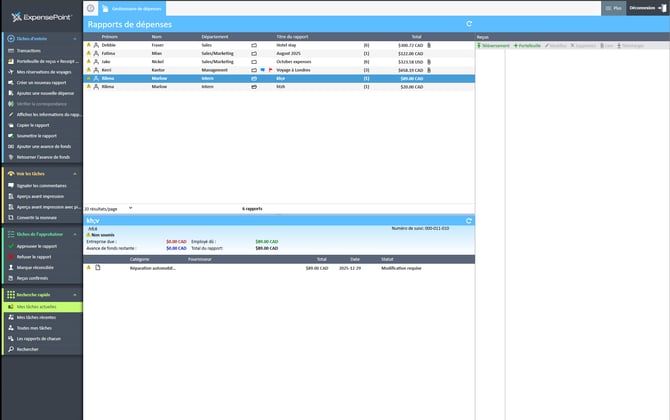This screenshot has width=670, height=420.
Task: Click 'Approuver le rapport' checkmark
Action: [x=8, y=246]
